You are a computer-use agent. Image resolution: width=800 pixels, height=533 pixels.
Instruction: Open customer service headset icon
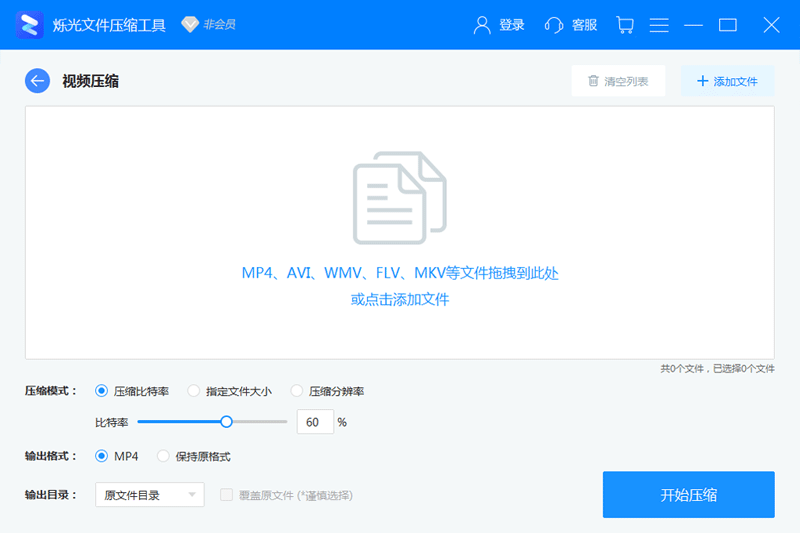pyautogui.click(x=554, y=24)
